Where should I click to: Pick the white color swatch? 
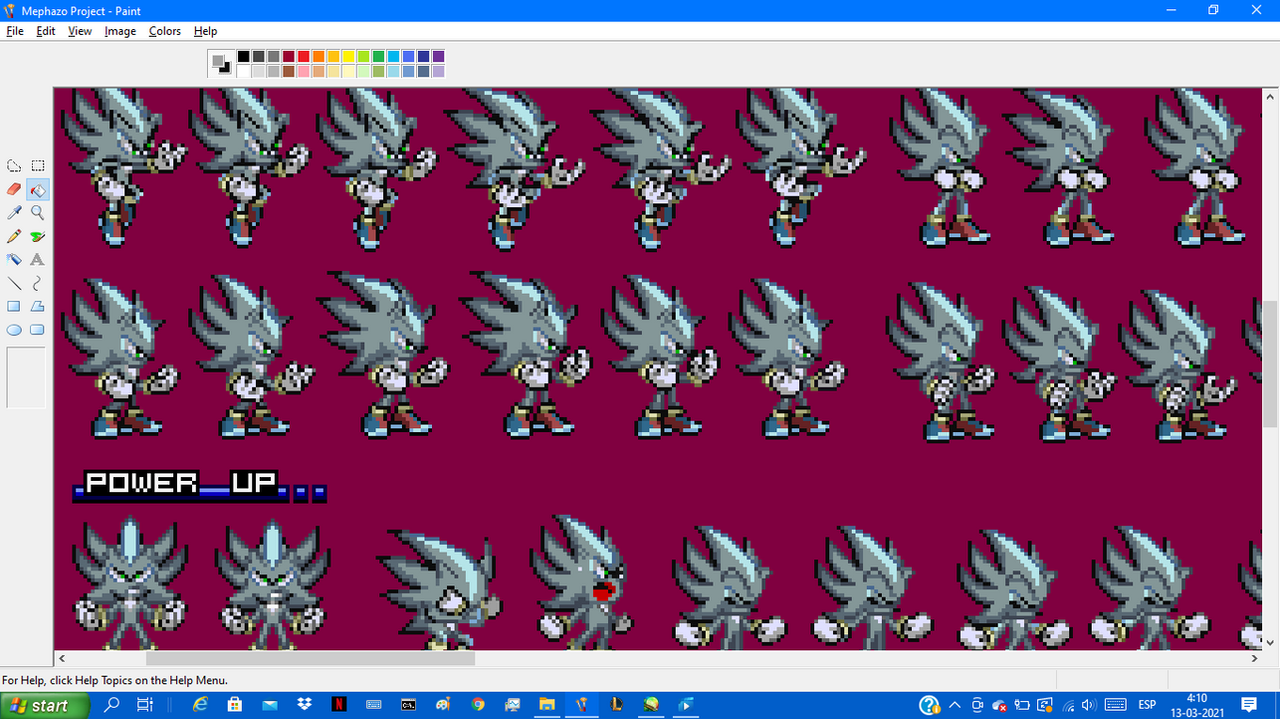[x=243, y=71]
